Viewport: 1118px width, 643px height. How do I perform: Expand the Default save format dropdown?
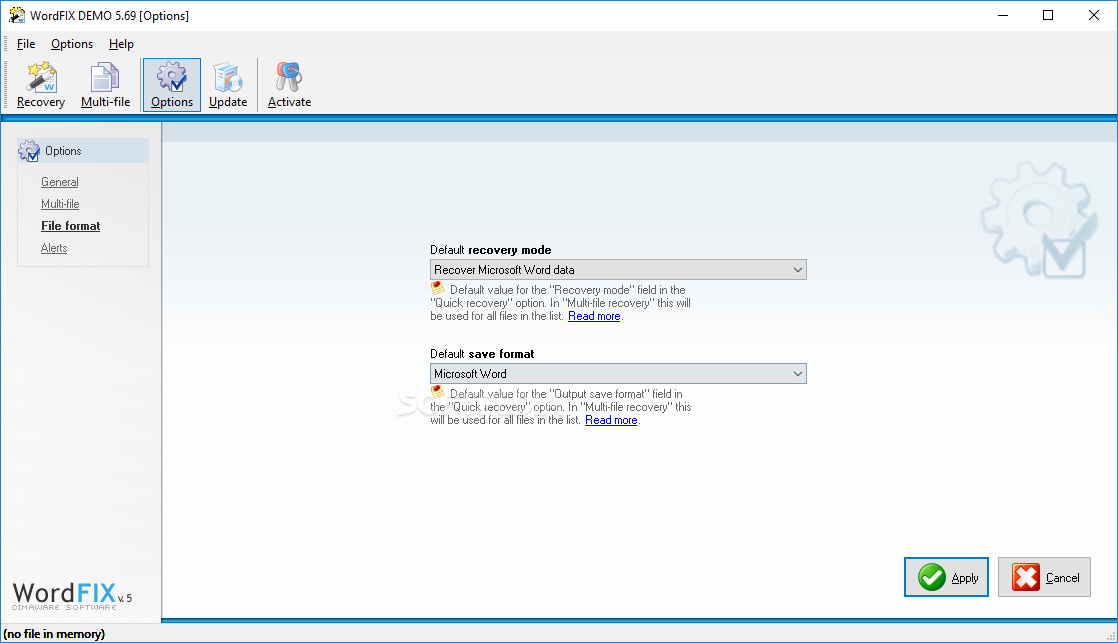pos(618,374)
